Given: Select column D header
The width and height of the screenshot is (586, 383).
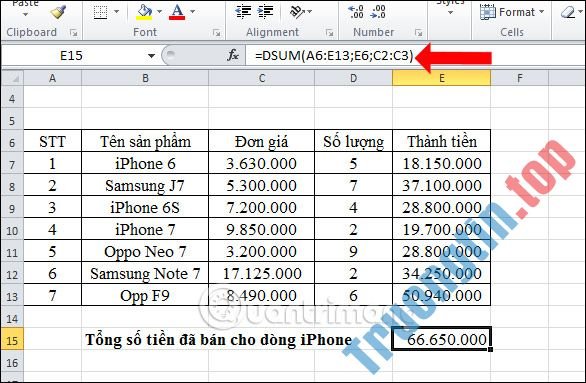Looking at the screenshot, I should tap(354, 78).
